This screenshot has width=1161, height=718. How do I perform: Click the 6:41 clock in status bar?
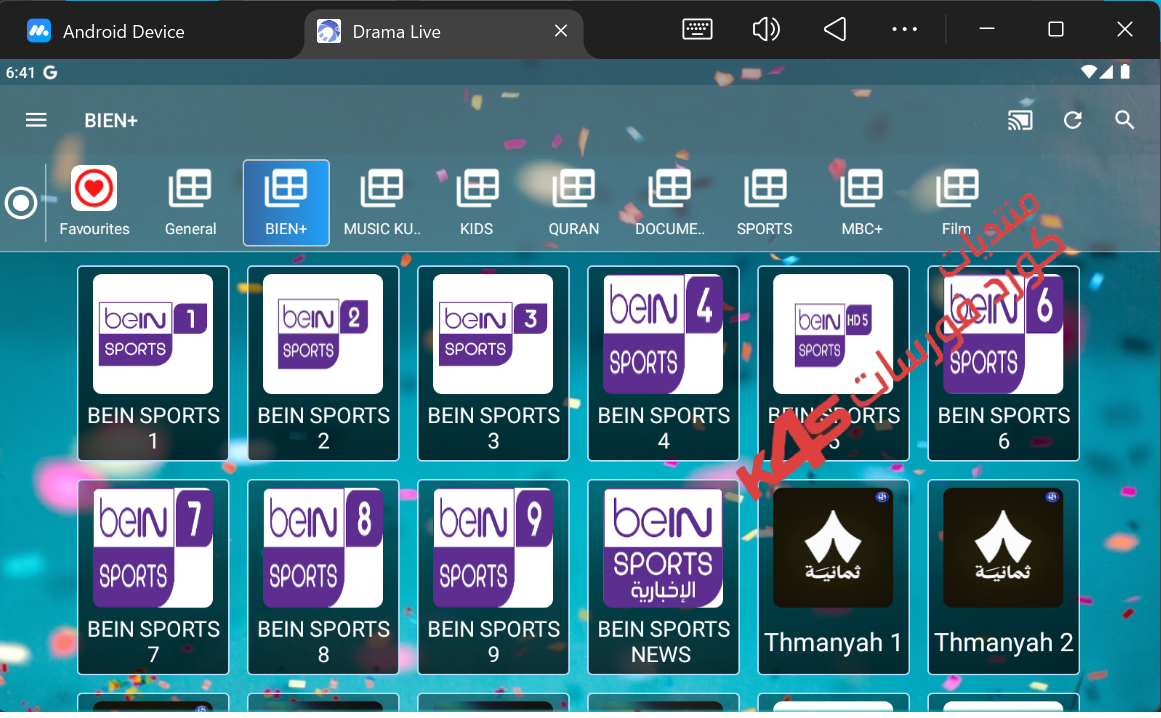pyautogui.click(x=20, y=72)
